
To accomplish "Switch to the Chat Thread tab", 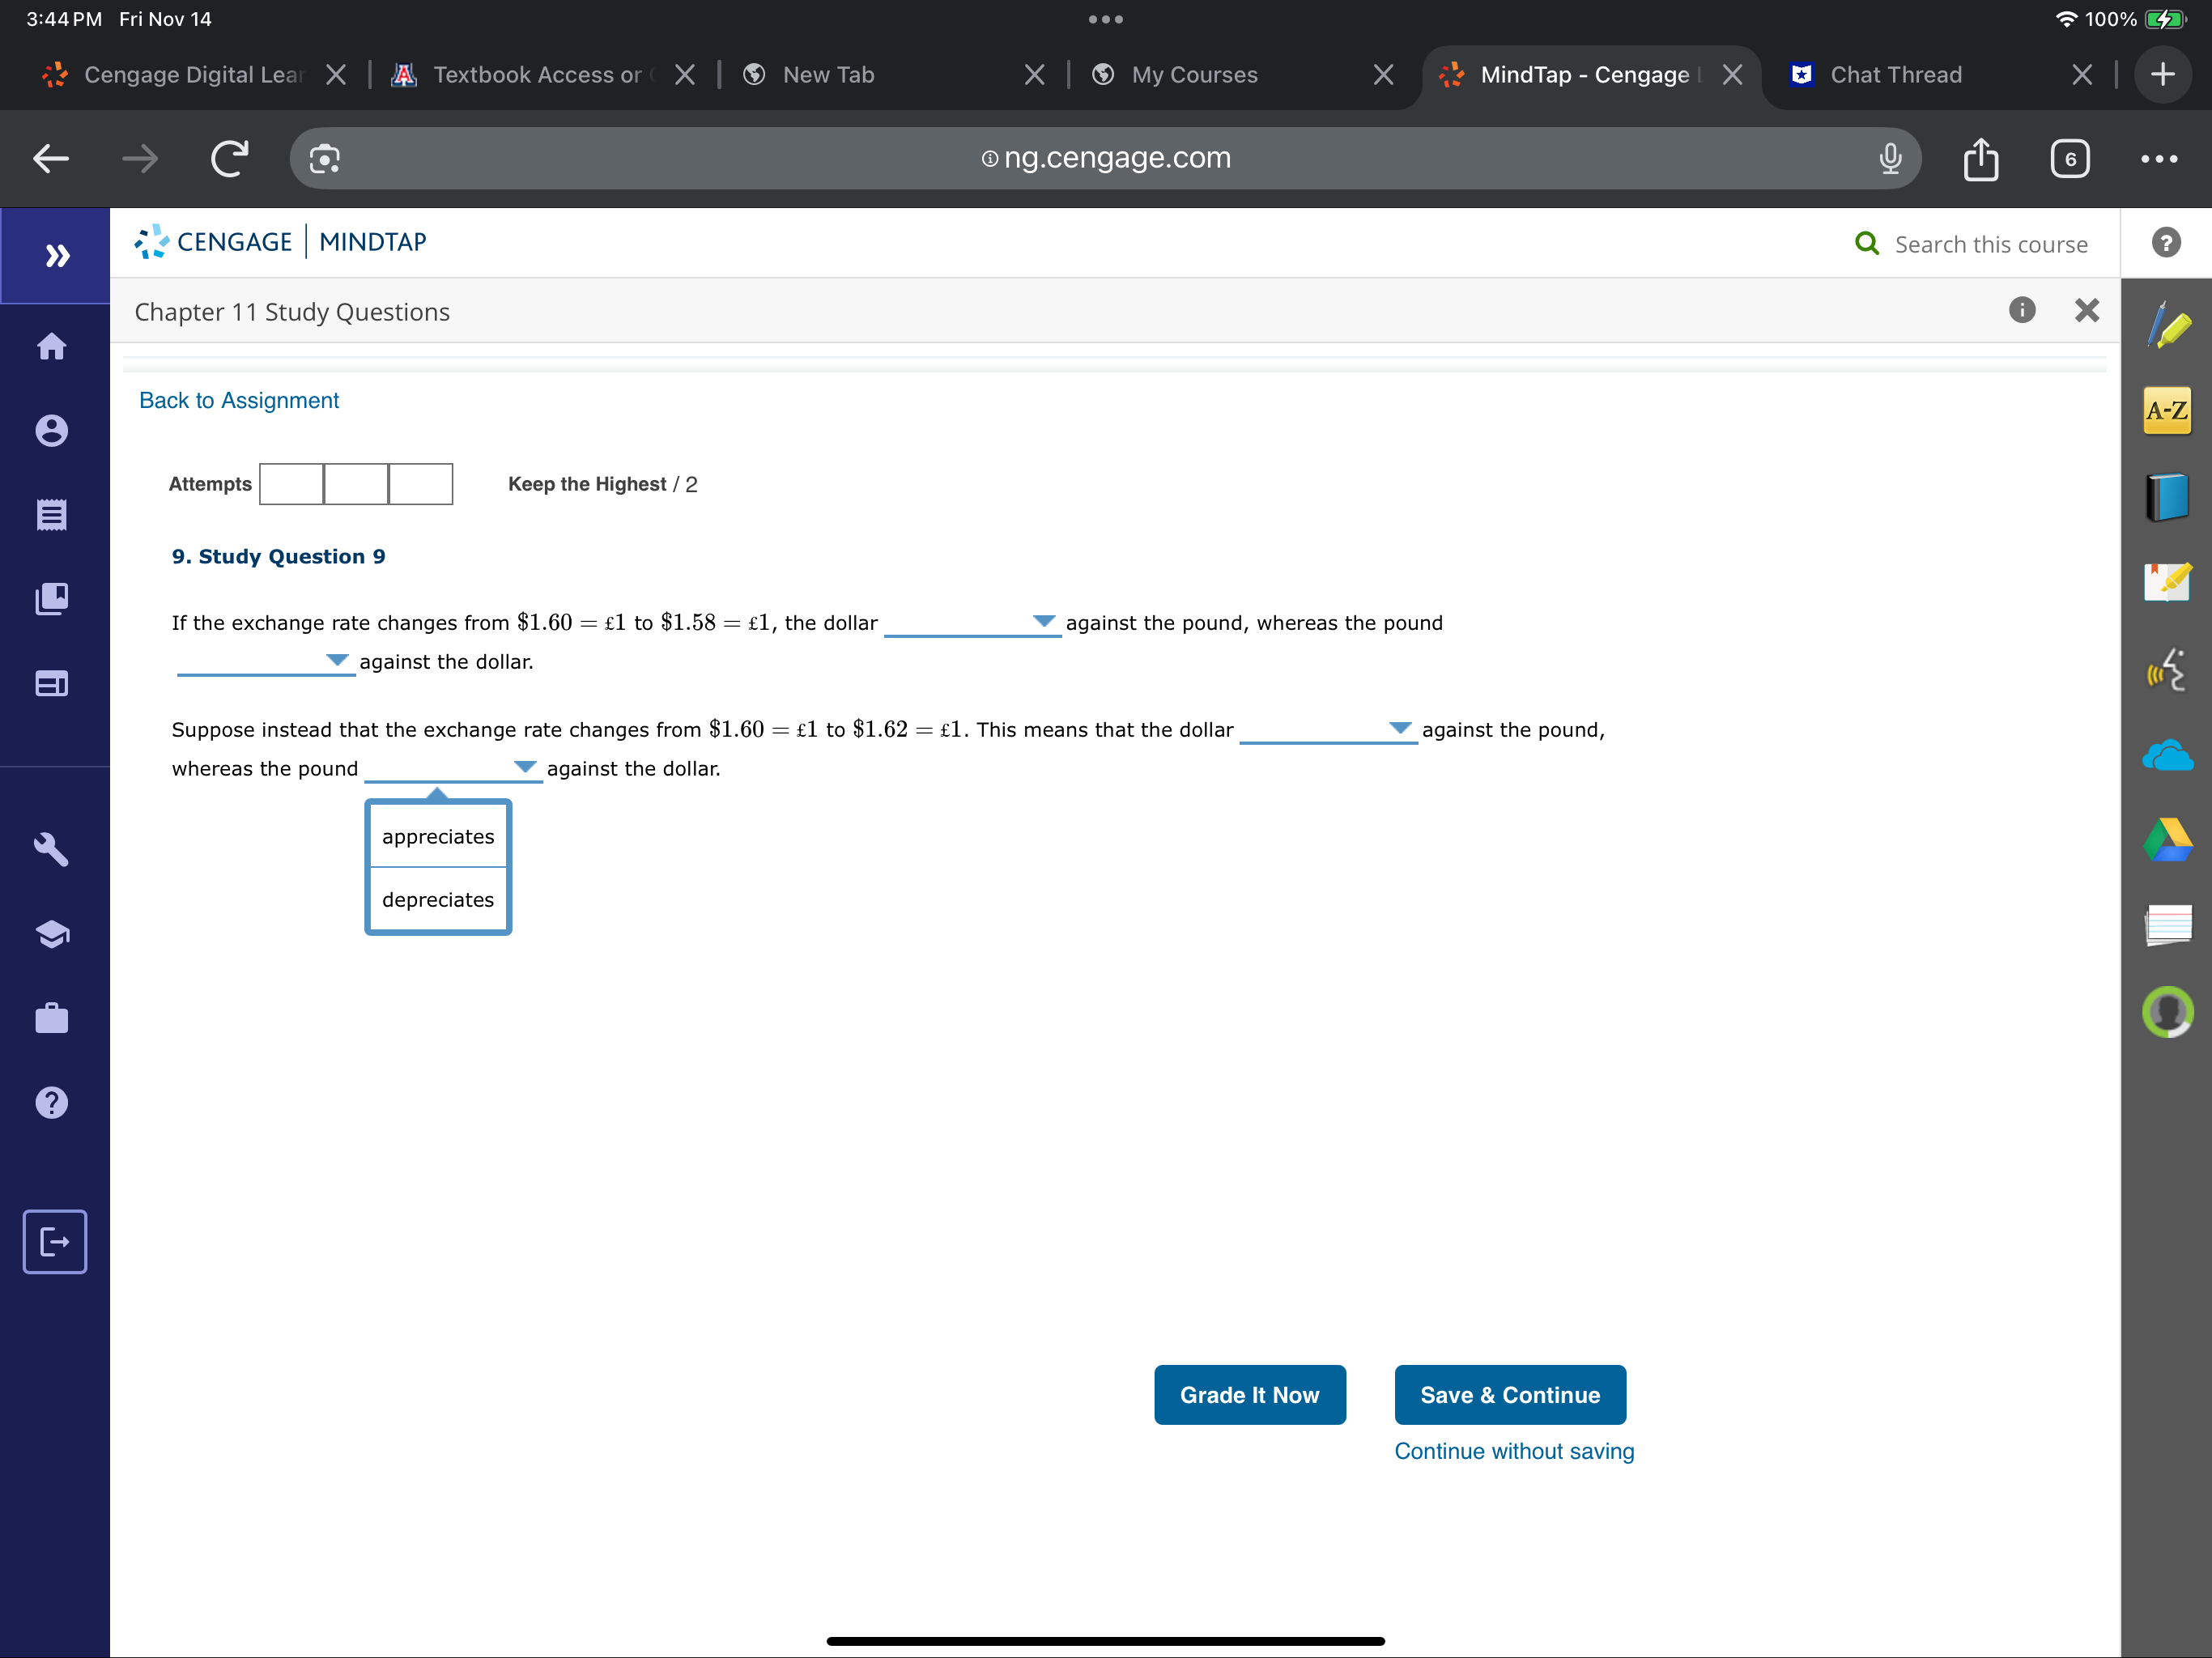I will coord(1895,75).
